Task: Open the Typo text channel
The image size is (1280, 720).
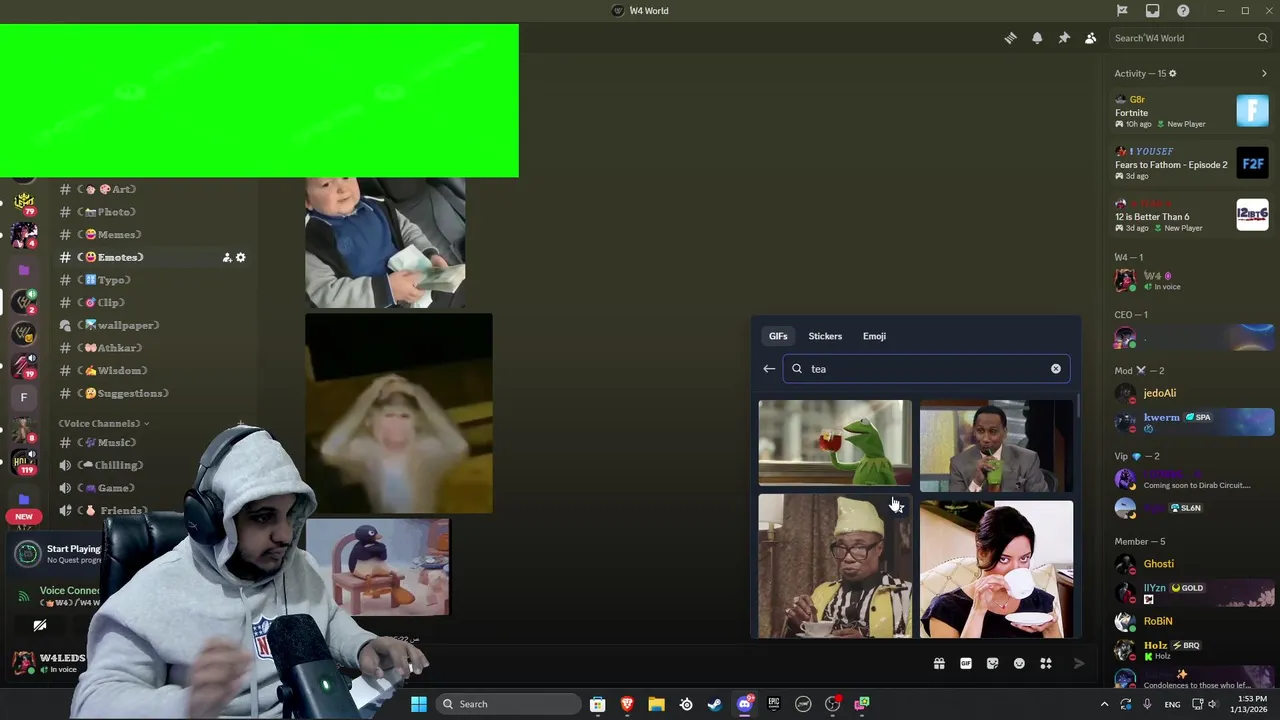Action: click(x=154, y=280)
